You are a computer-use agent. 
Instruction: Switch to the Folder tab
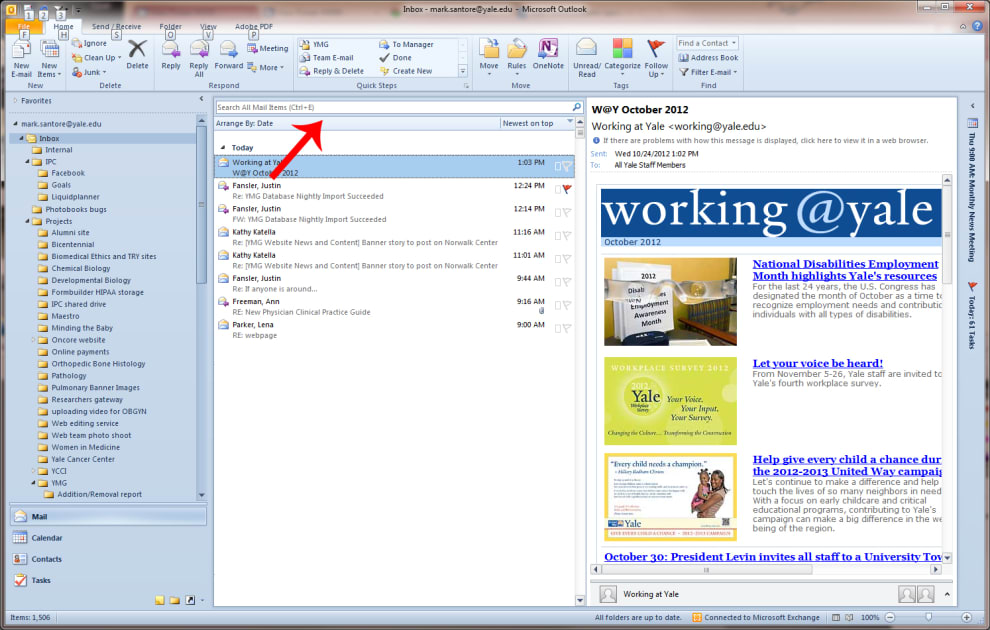pyautogui.click(x=170, y=27)
